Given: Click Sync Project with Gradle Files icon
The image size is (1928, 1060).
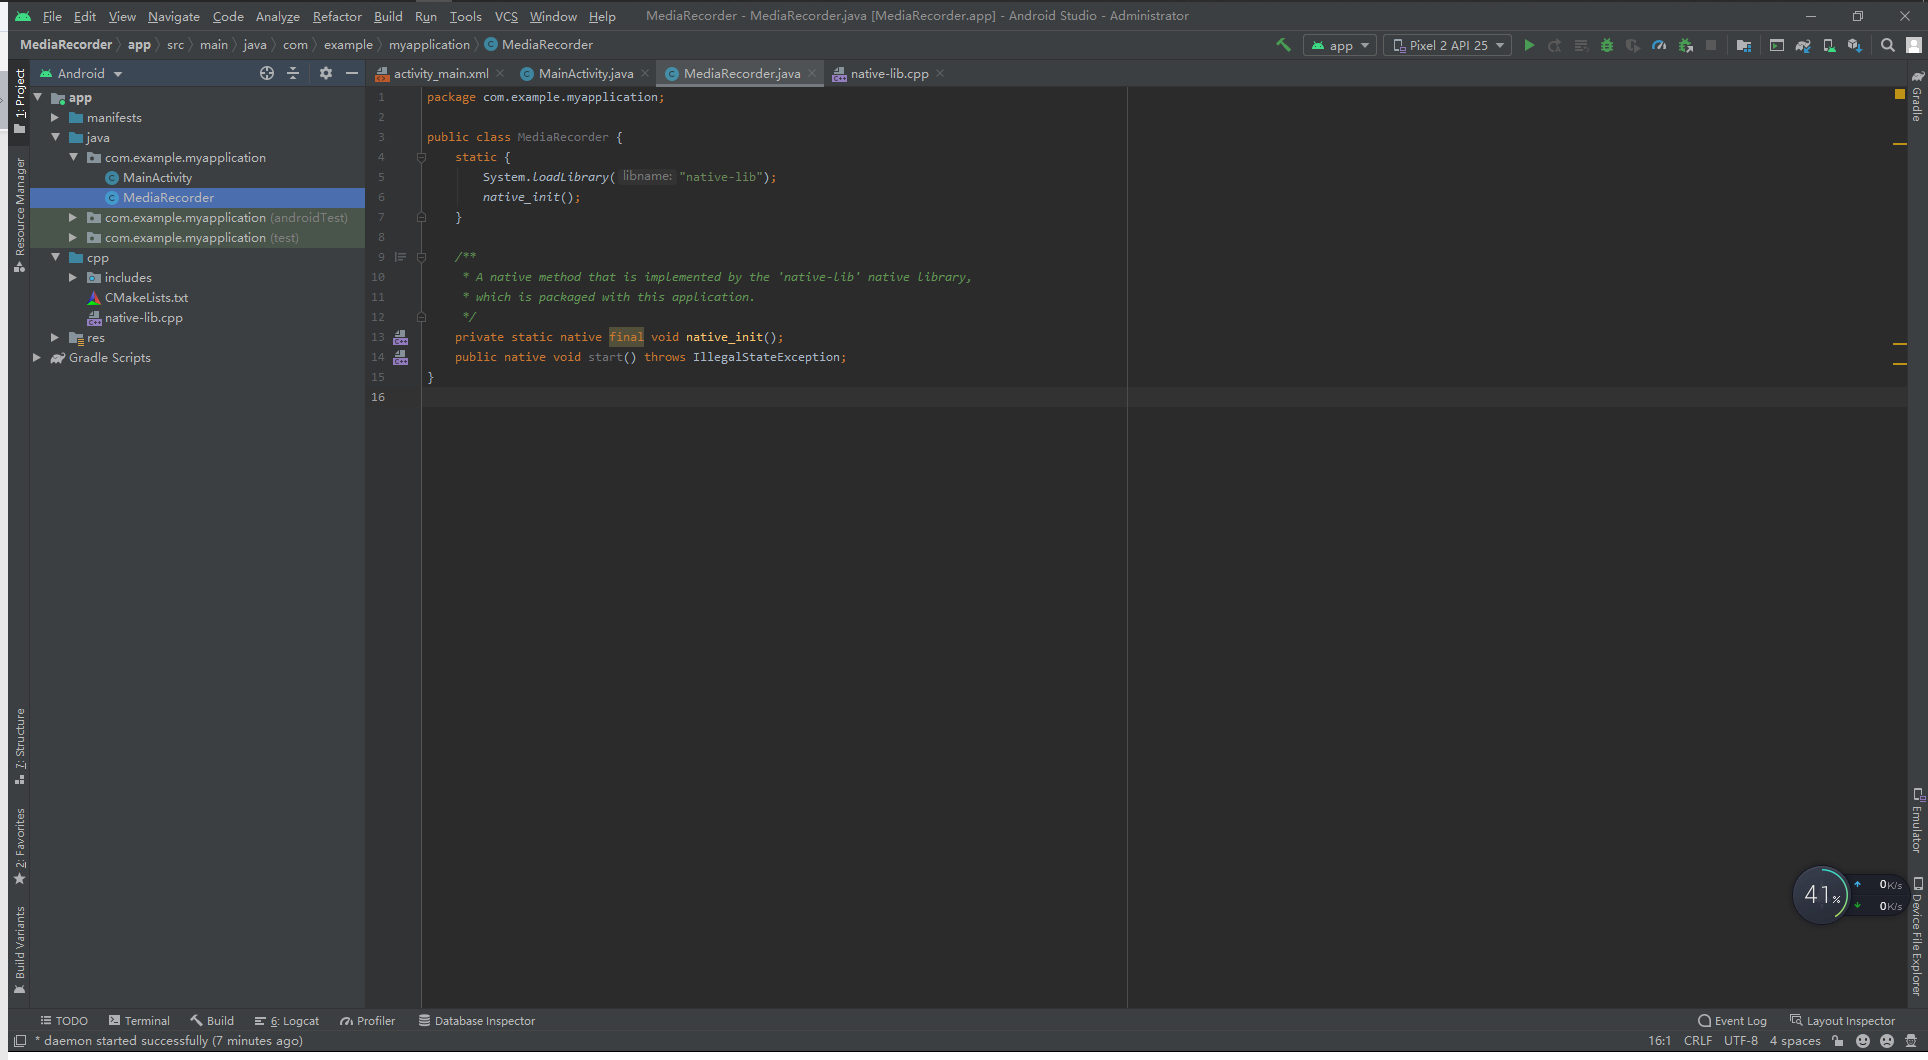Looking at the screenshot, I should [x=1803, y=45].
